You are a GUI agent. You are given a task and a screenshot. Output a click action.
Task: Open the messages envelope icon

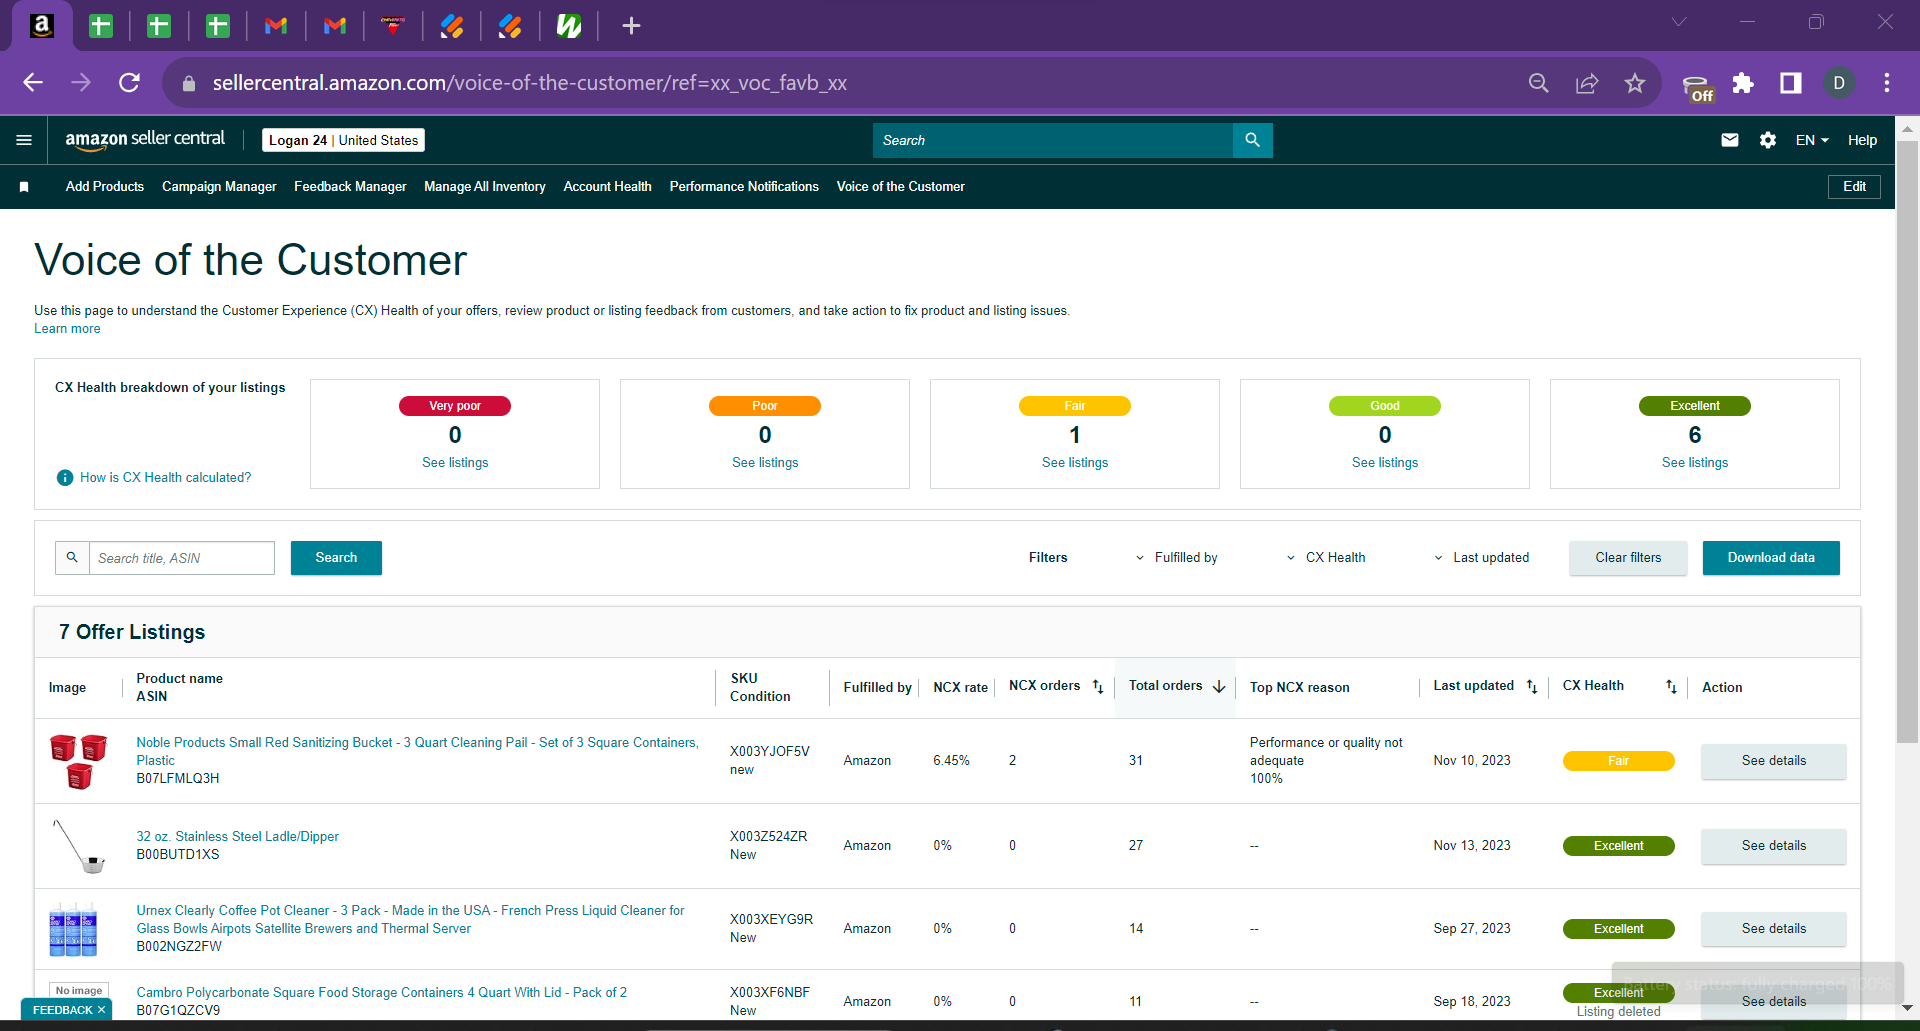1729,140
